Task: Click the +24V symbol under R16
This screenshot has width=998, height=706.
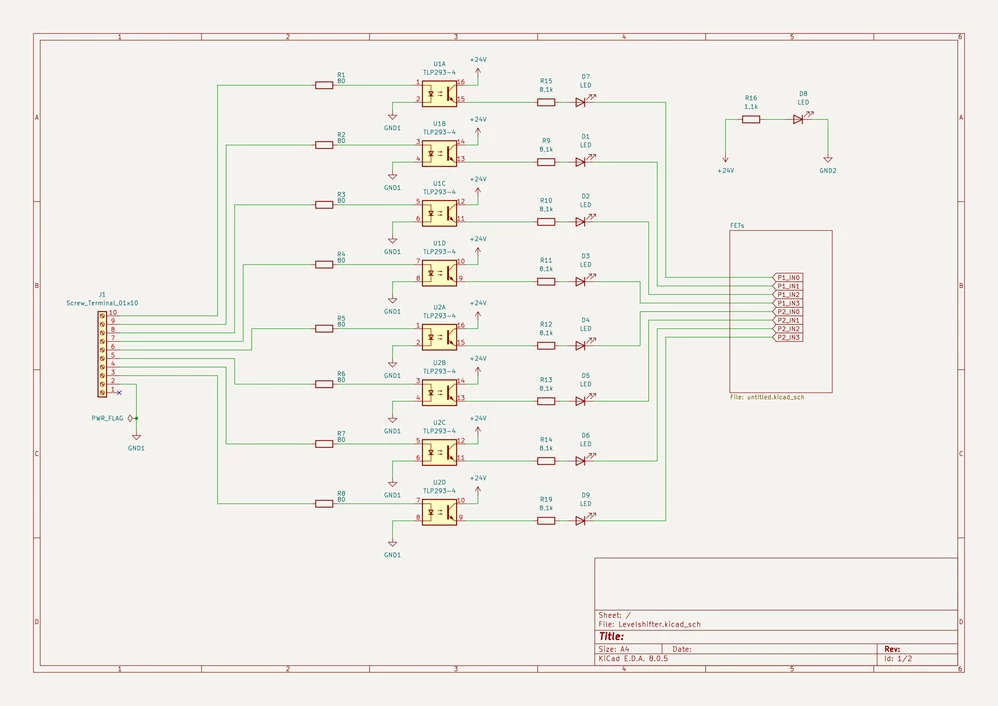Action: pos(725,160)
